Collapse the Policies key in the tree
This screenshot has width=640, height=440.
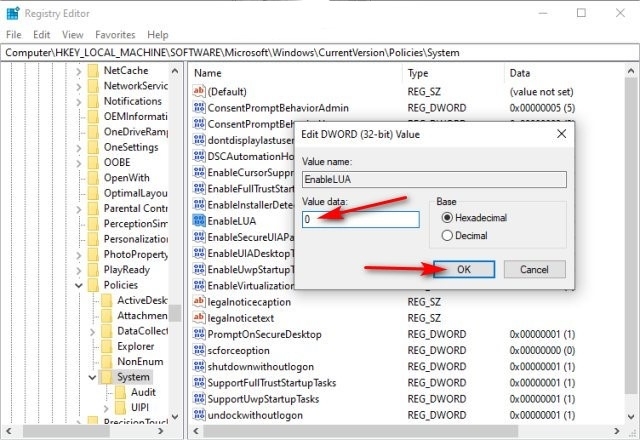point(79,285)
